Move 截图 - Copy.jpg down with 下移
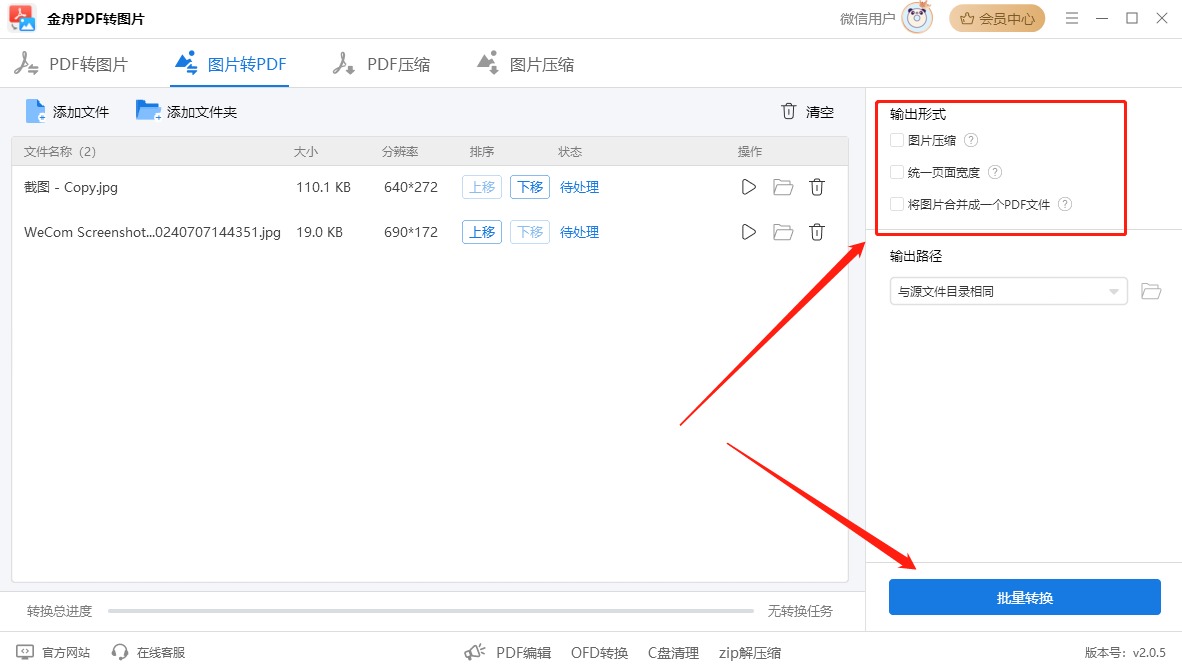 [x=529, y=186]
